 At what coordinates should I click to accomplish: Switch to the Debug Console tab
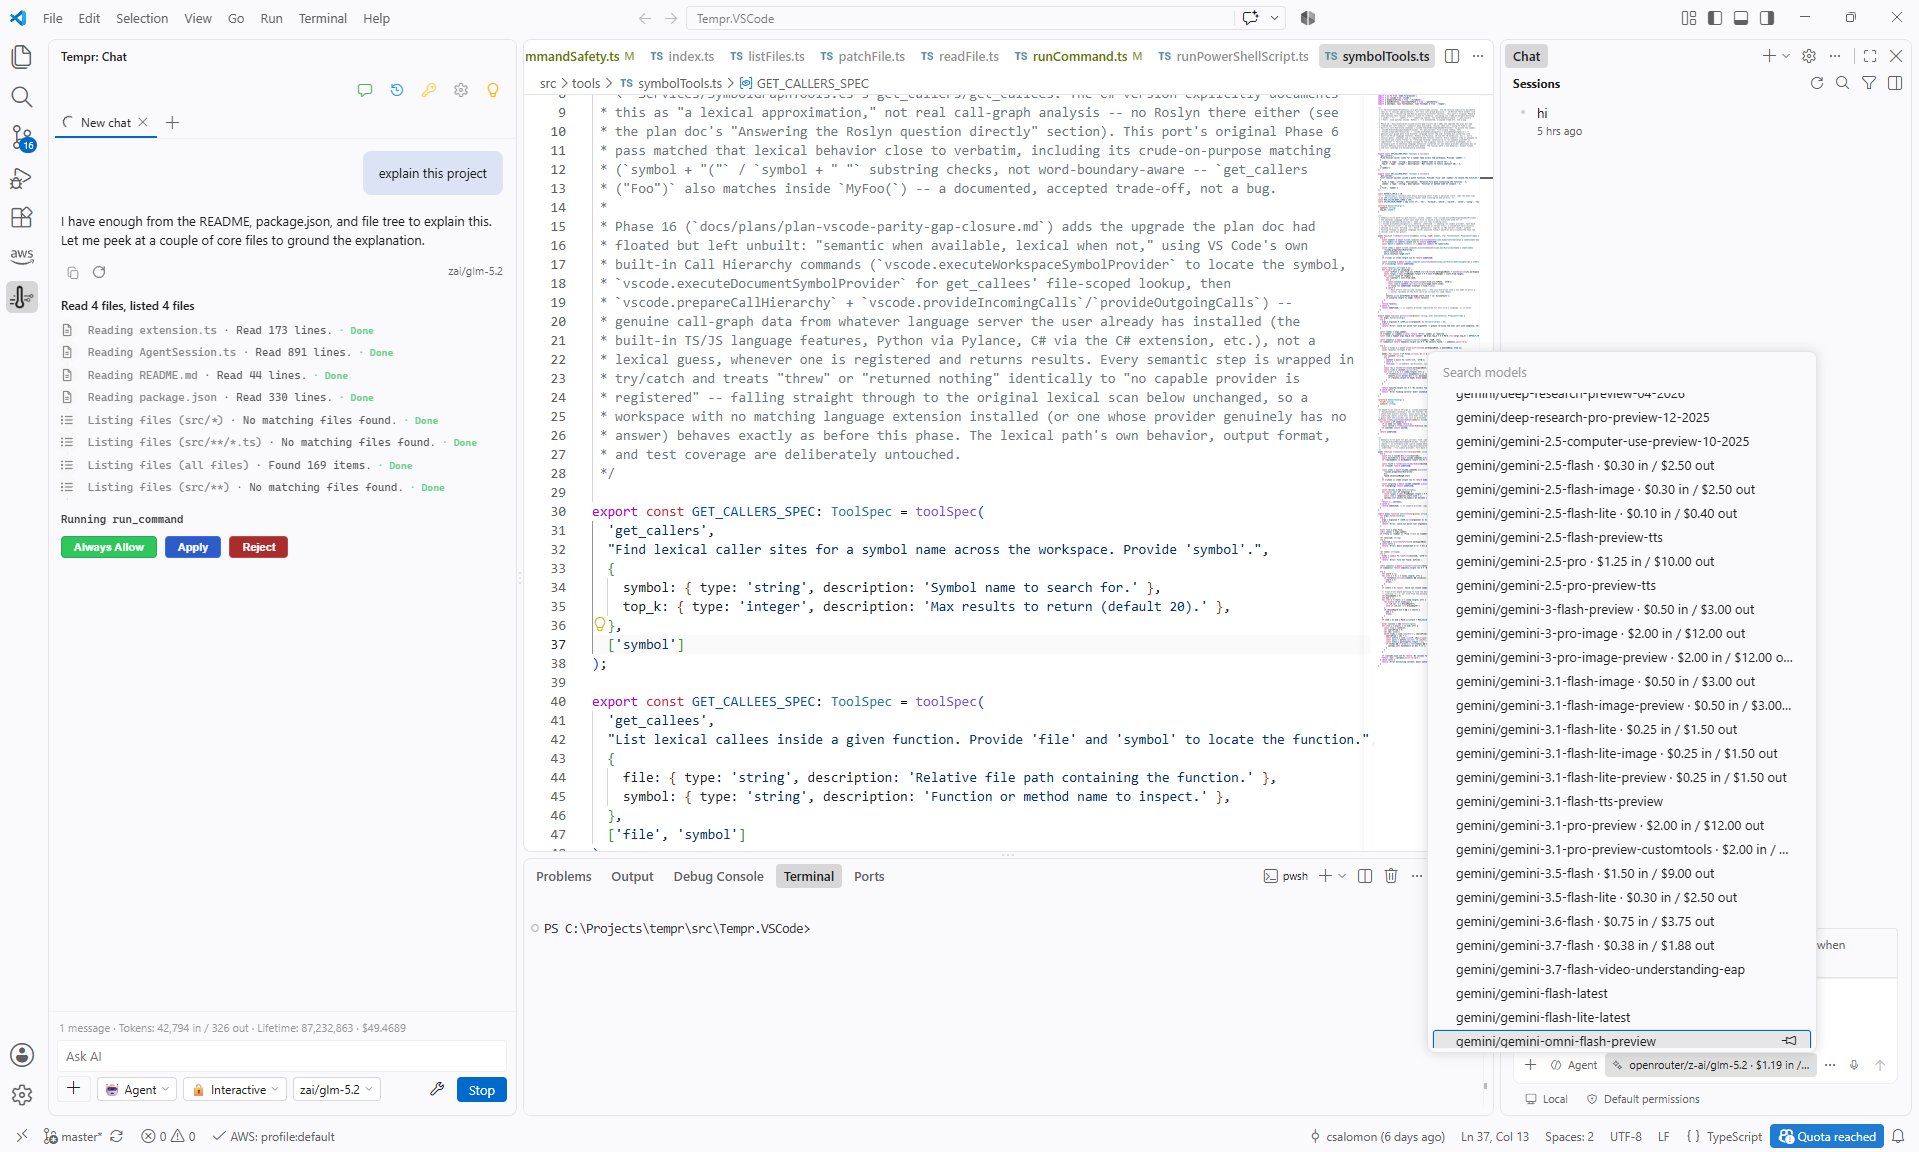tap(718, 876)
